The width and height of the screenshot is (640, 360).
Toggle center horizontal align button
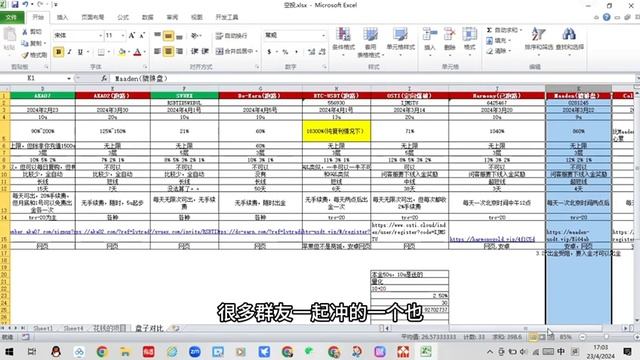[x=168, y=51]
